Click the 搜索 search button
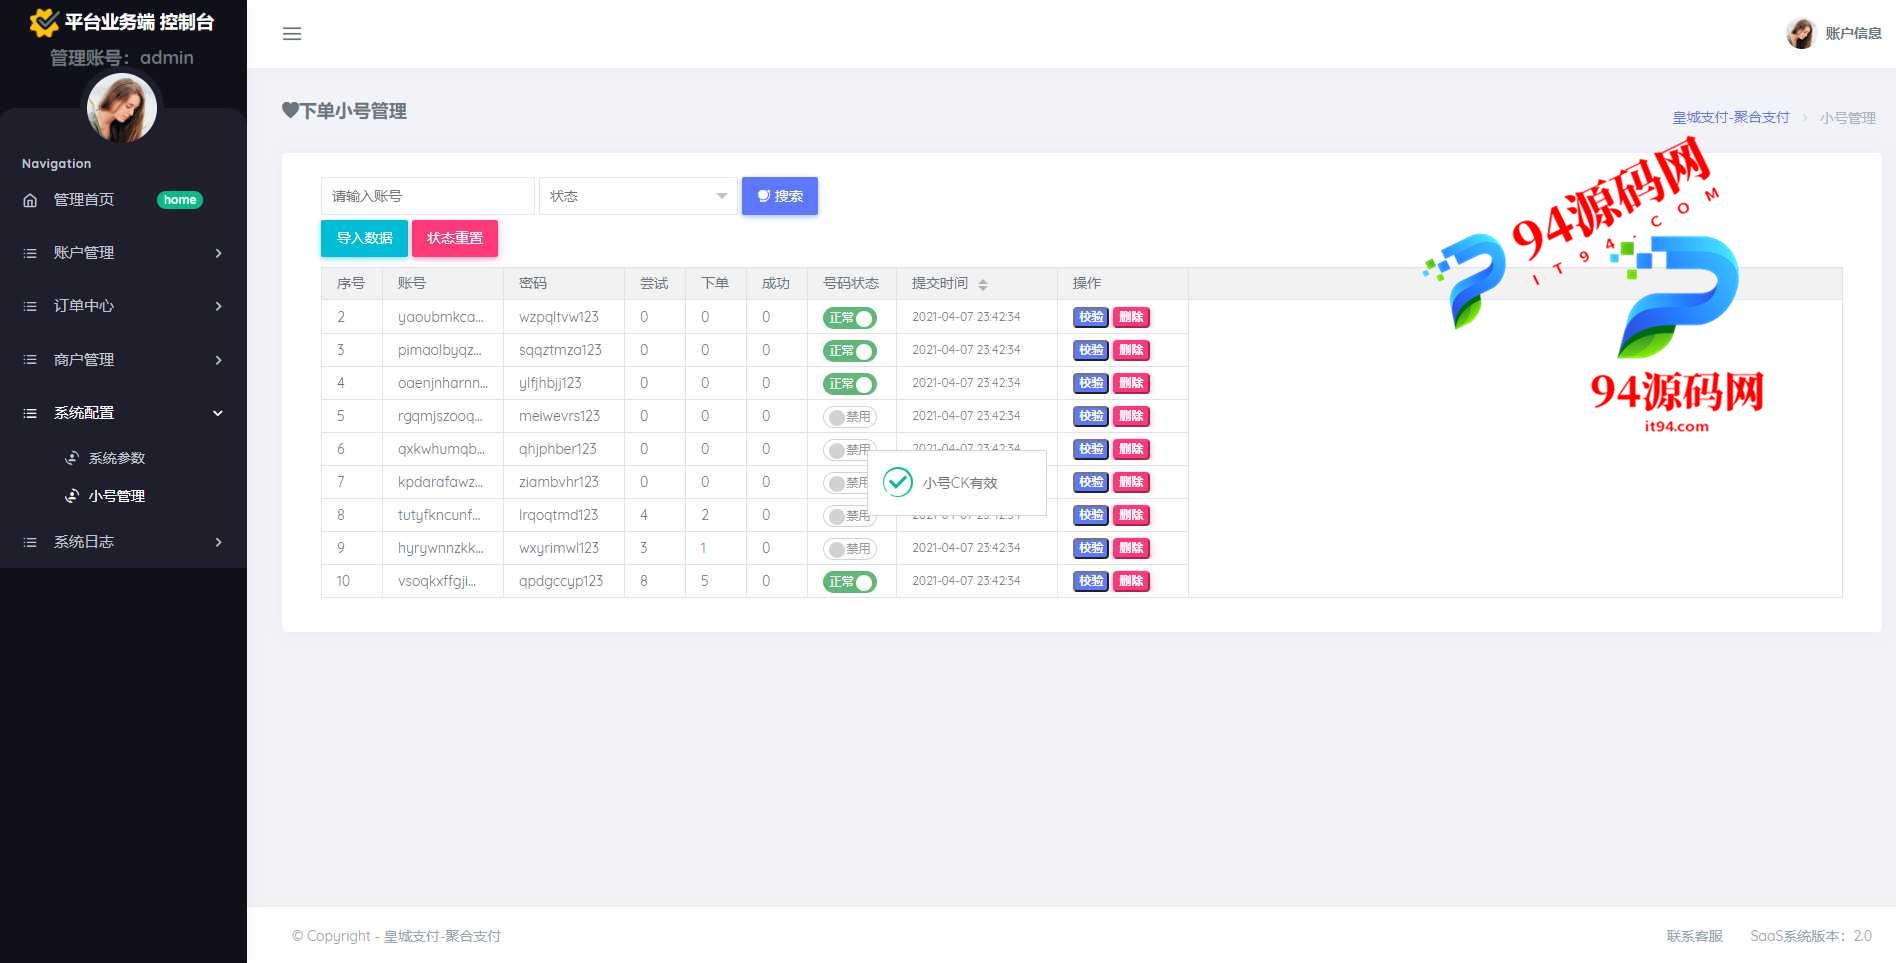This screenshot has width=1896, height=963. (x=780, y=196)
